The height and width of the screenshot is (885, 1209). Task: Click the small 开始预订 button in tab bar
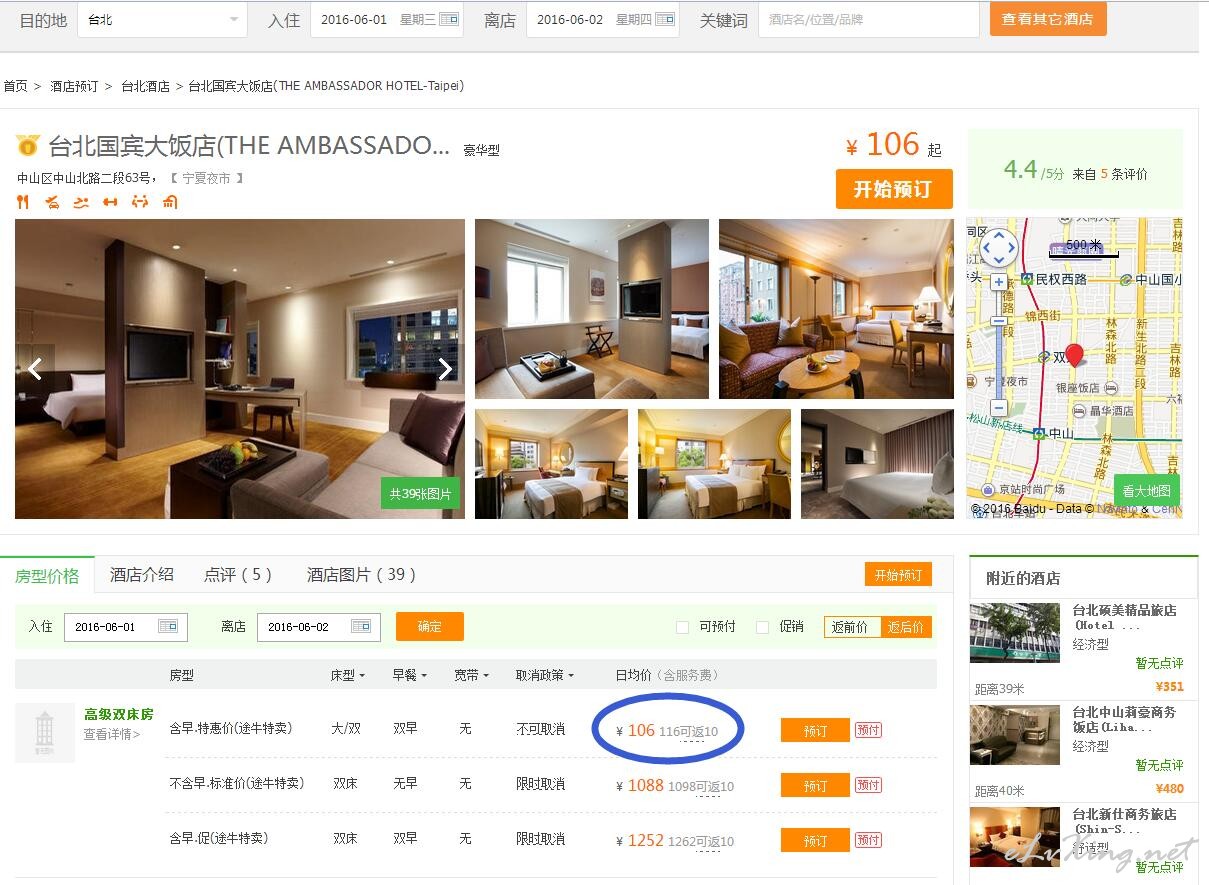[x=898, y=575]
